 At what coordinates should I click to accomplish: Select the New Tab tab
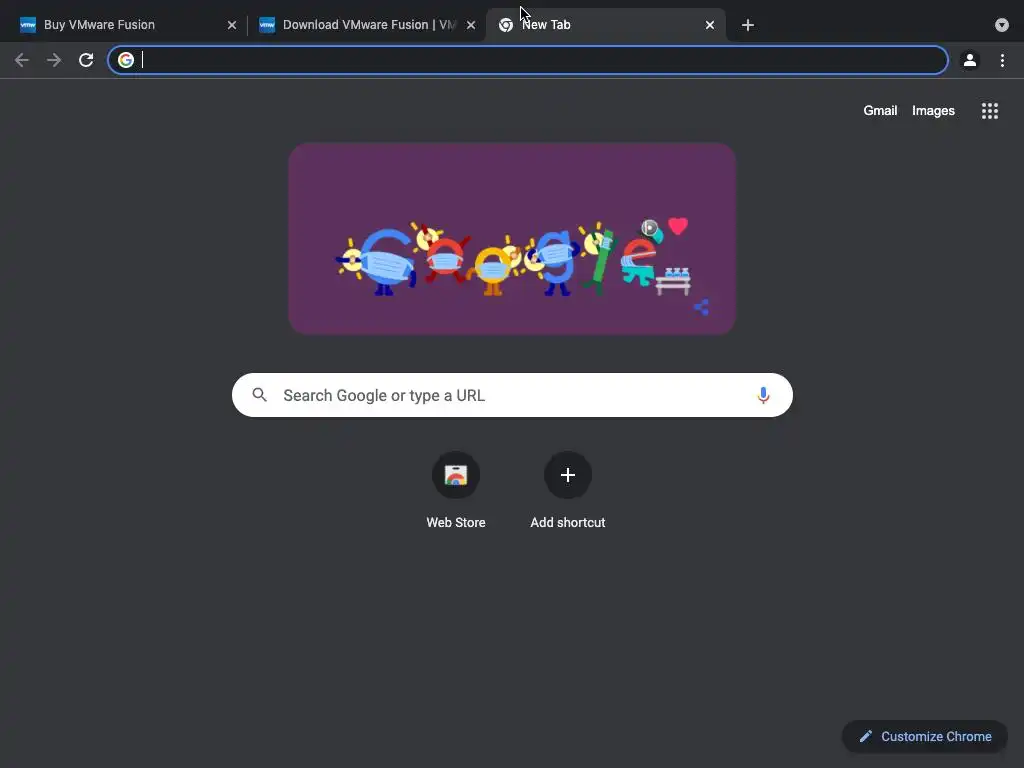[606, 25]
